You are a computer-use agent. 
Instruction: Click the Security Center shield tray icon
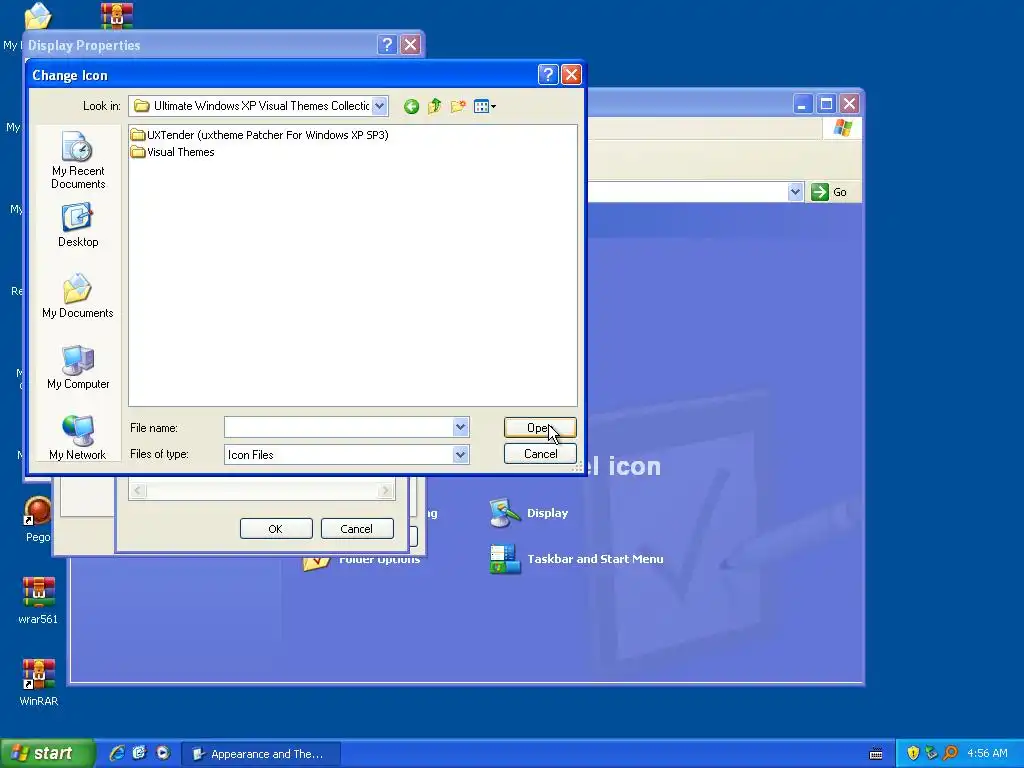coord(913,753)
